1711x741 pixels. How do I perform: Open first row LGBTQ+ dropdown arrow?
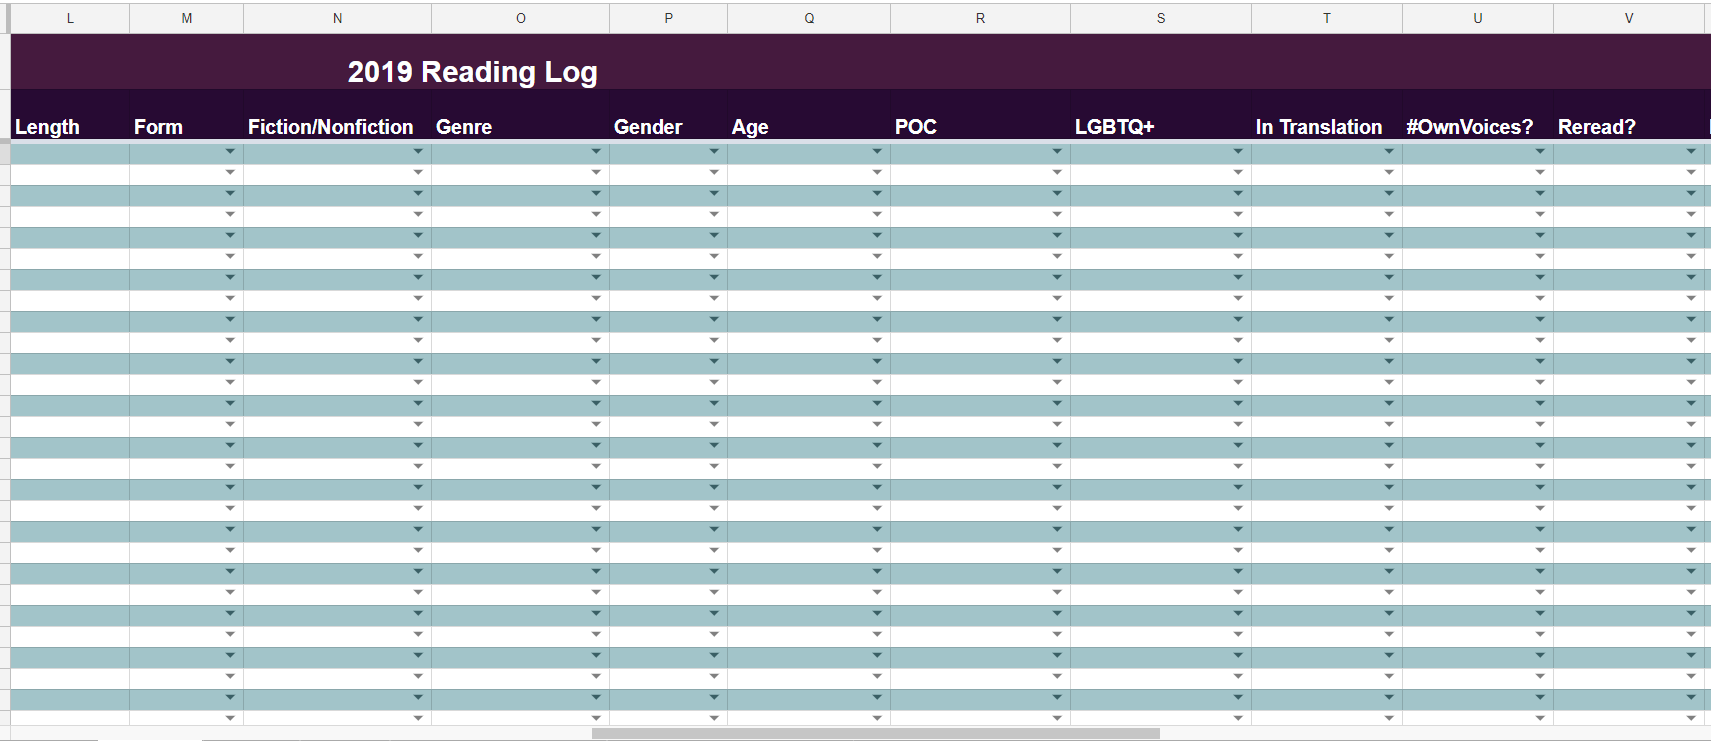(1238, 152)
